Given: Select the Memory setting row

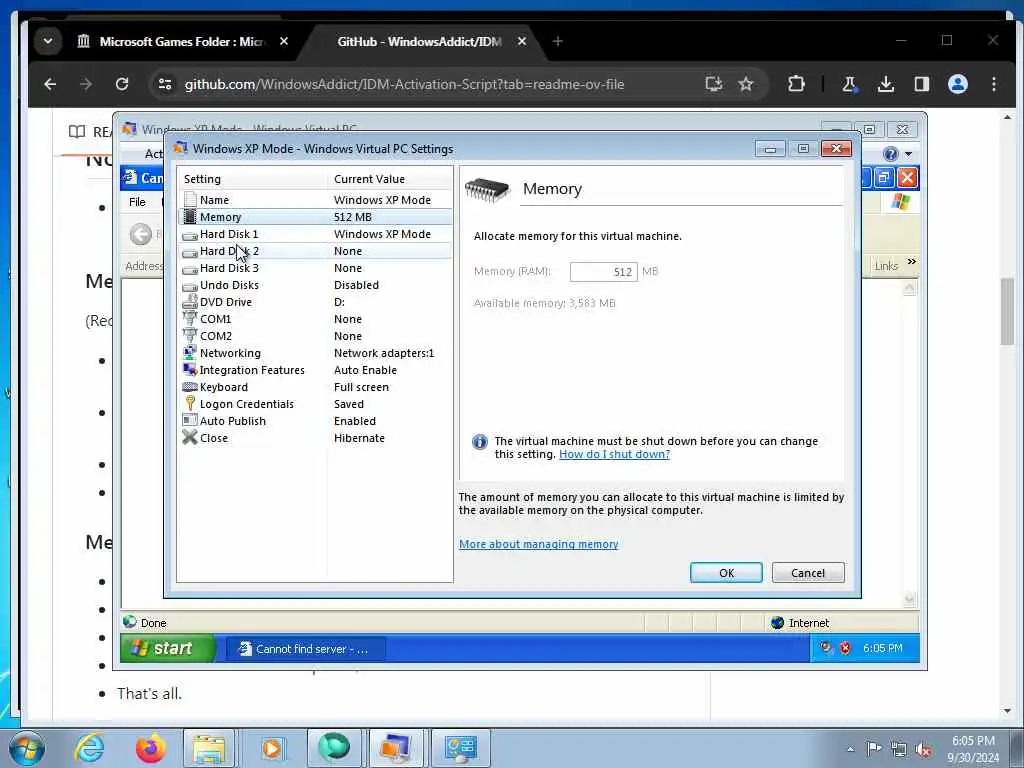Looking at the screenshot, I should tap(315, 217).
